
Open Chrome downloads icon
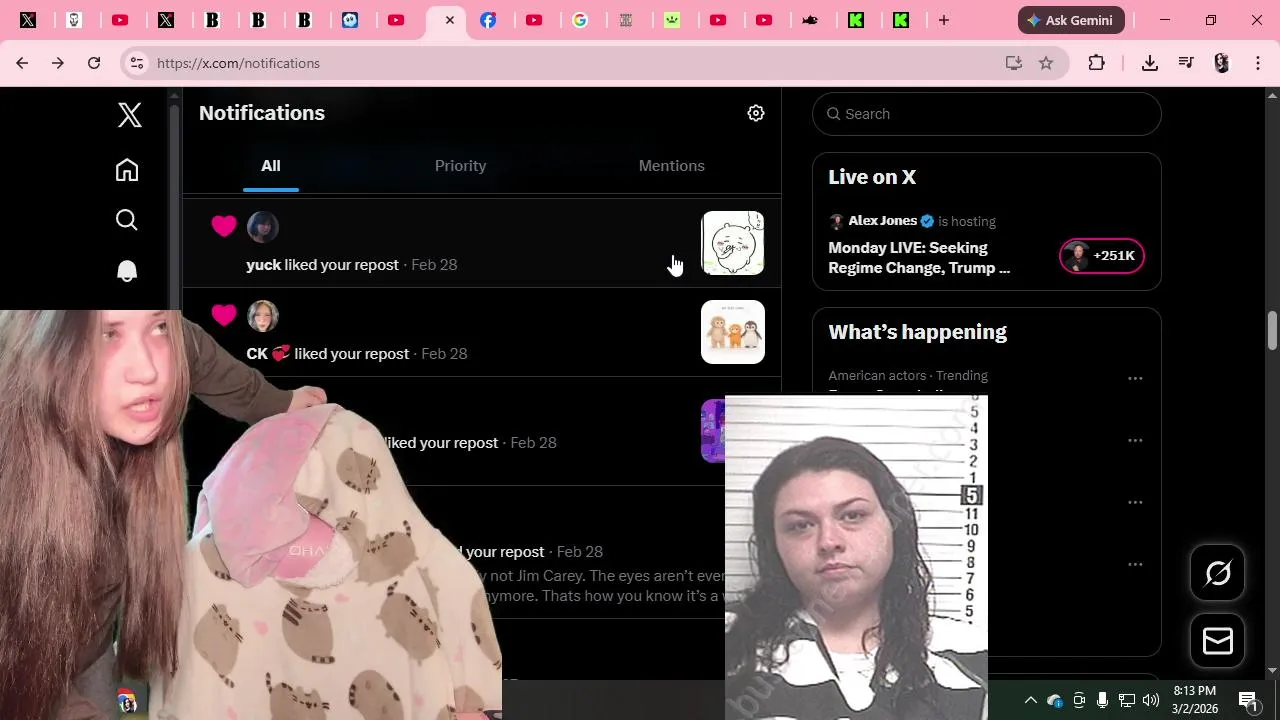[x=1150, y=63]
